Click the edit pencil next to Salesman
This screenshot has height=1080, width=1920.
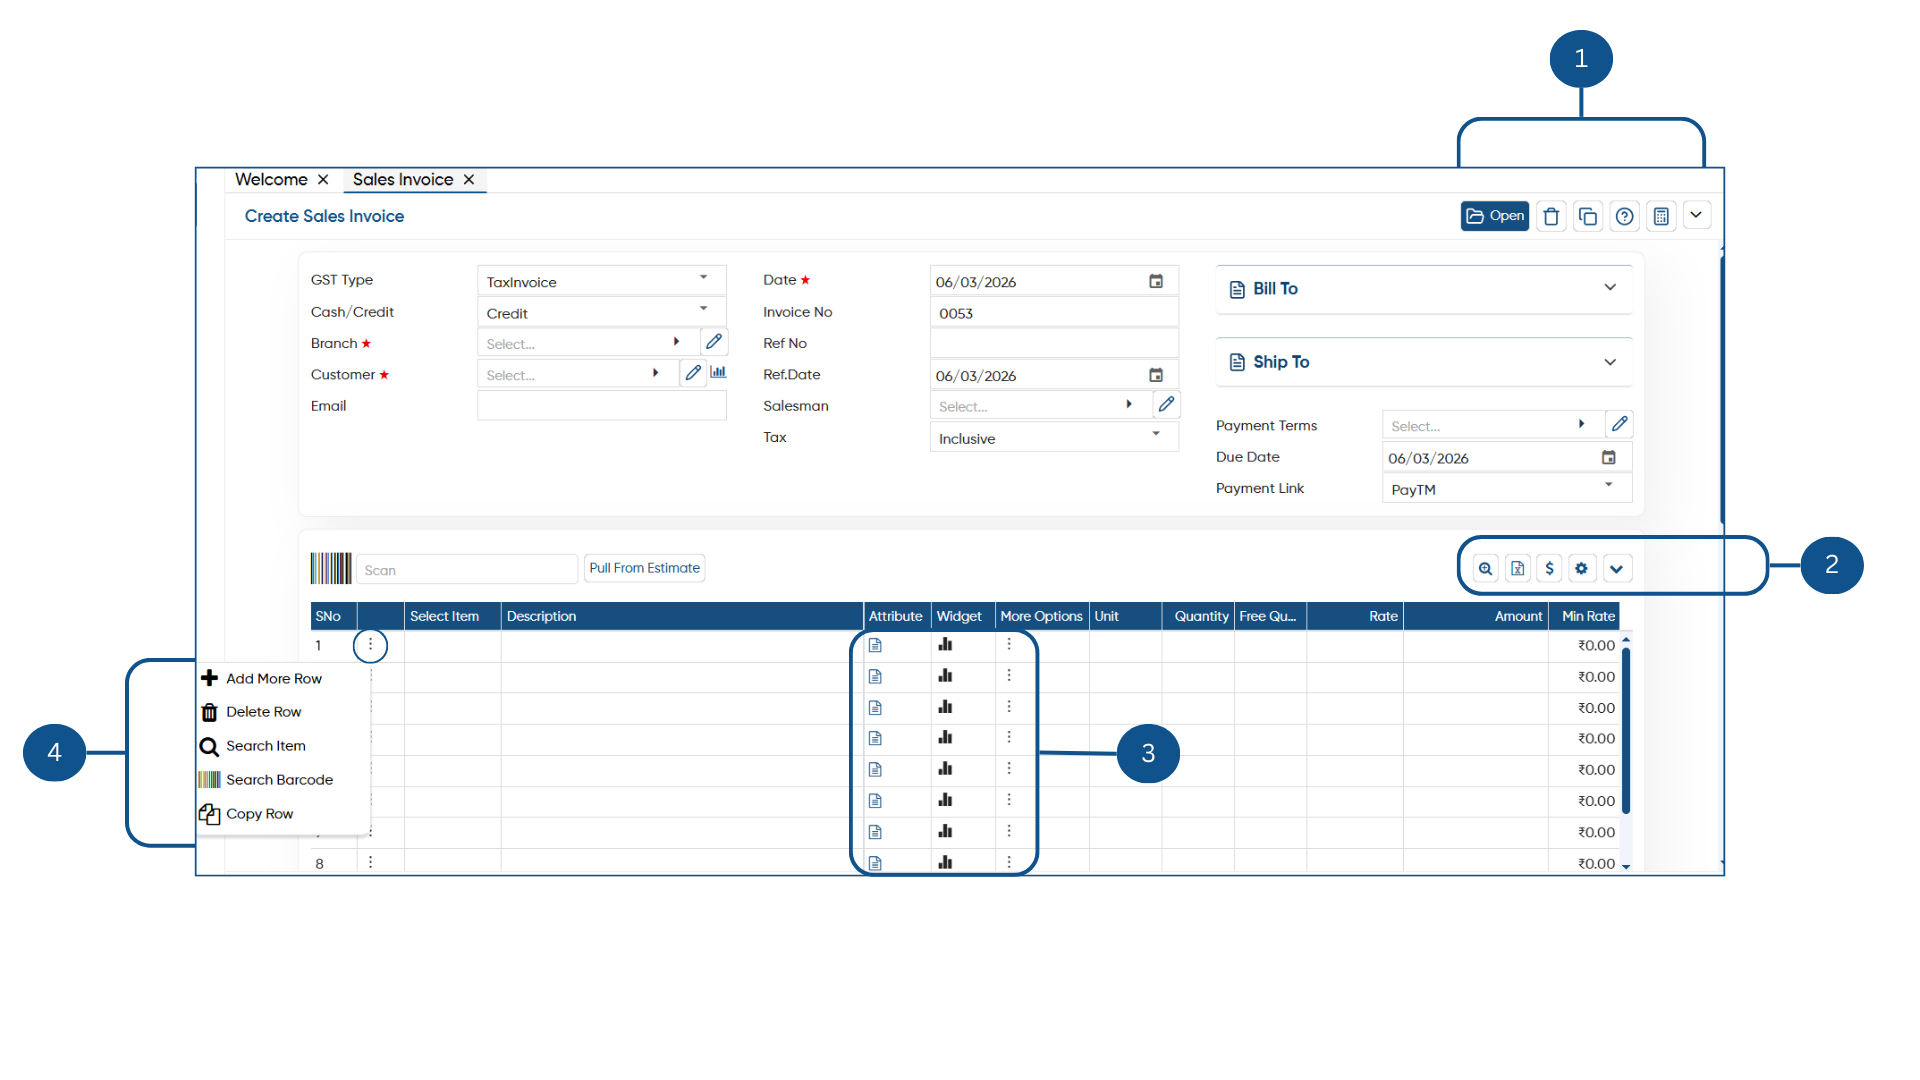(x=1166, y=404)
